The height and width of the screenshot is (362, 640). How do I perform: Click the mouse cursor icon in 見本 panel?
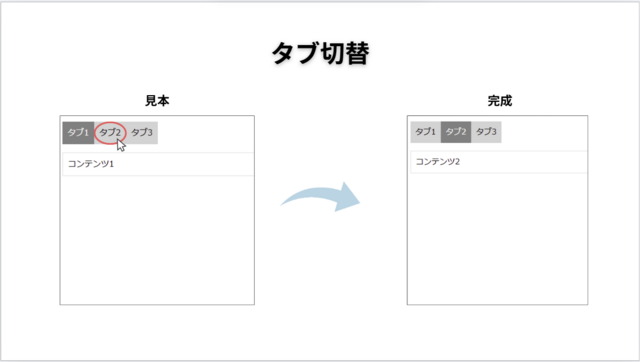coord(121,145)
